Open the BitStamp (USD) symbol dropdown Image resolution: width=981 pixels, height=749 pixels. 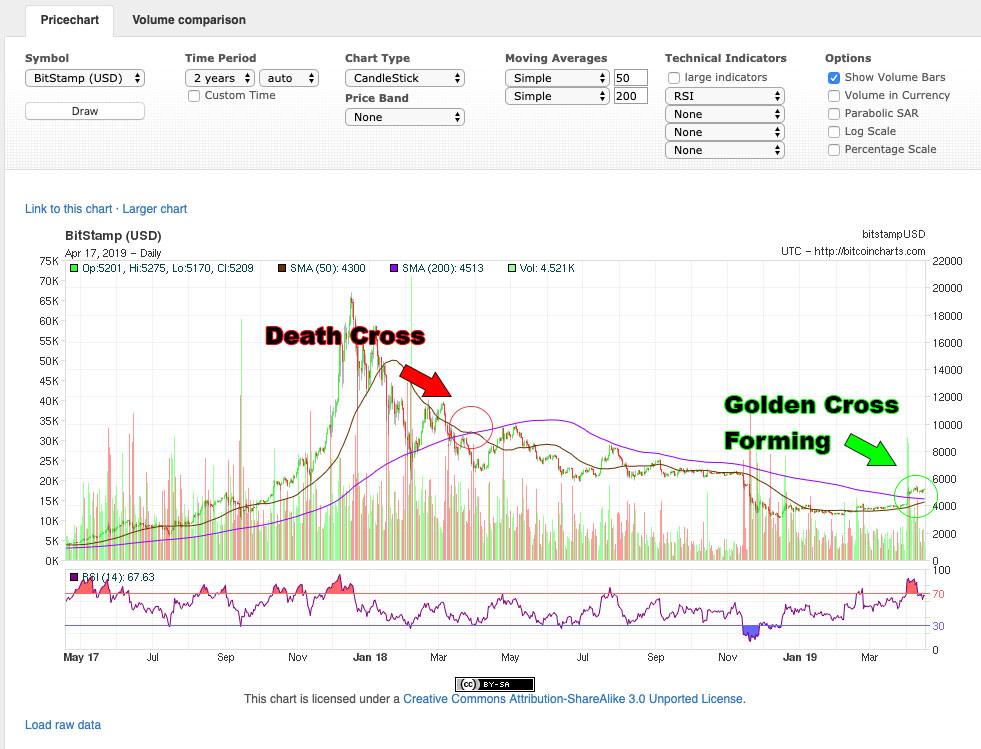coord(85,78)
